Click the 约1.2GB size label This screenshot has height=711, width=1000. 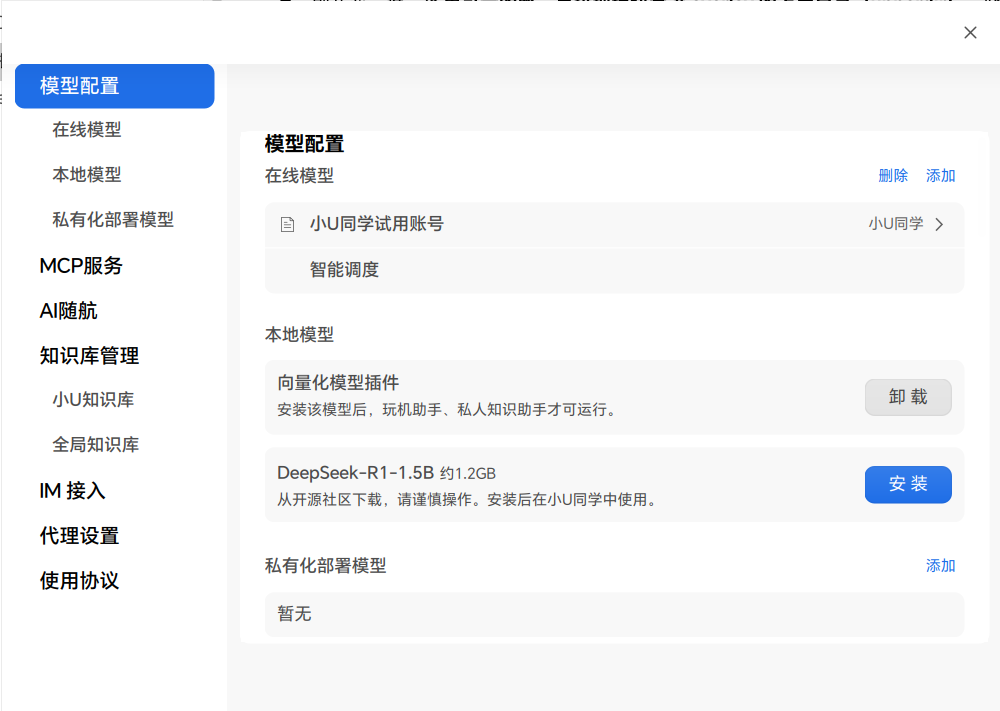tap(468, 474)
